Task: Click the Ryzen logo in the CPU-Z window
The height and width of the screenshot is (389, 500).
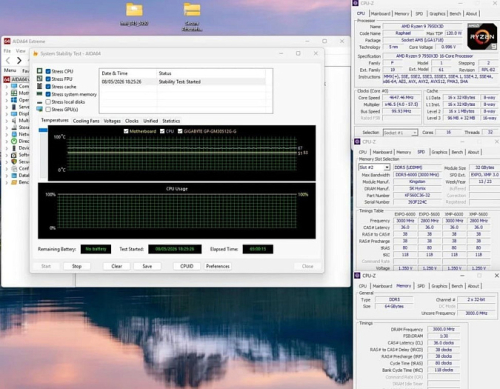Action: (482, 37)
